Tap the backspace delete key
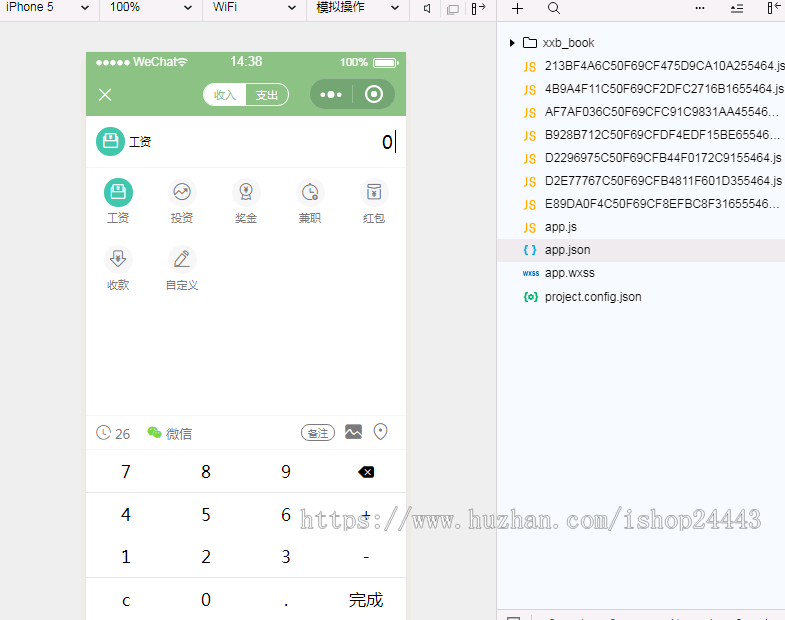The width and height of the screenshot is (785, 620). click(366, 472)
